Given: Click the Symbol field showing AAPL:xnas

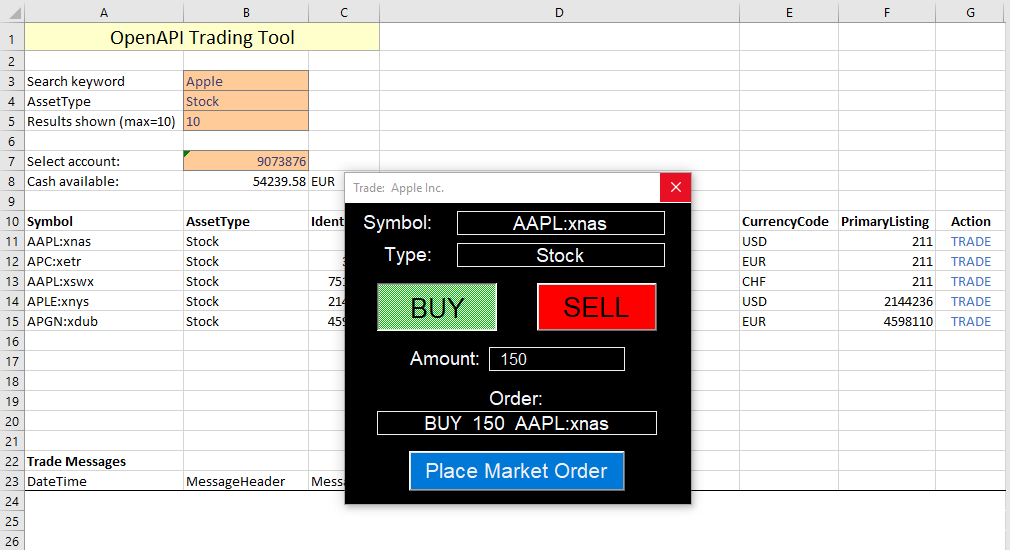Looking at the screenshot, I should point(560,223).
